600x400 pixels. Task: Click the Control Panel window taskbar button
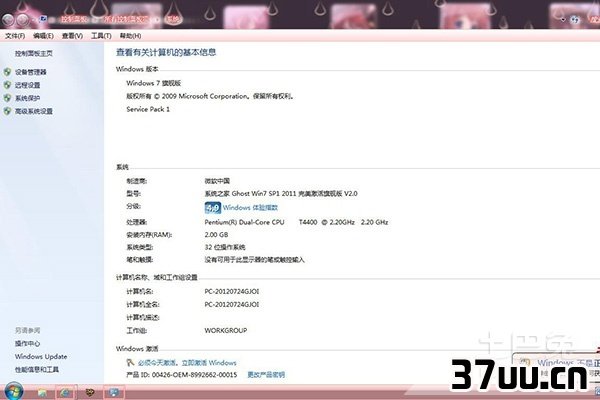click(x=114, y=392)
